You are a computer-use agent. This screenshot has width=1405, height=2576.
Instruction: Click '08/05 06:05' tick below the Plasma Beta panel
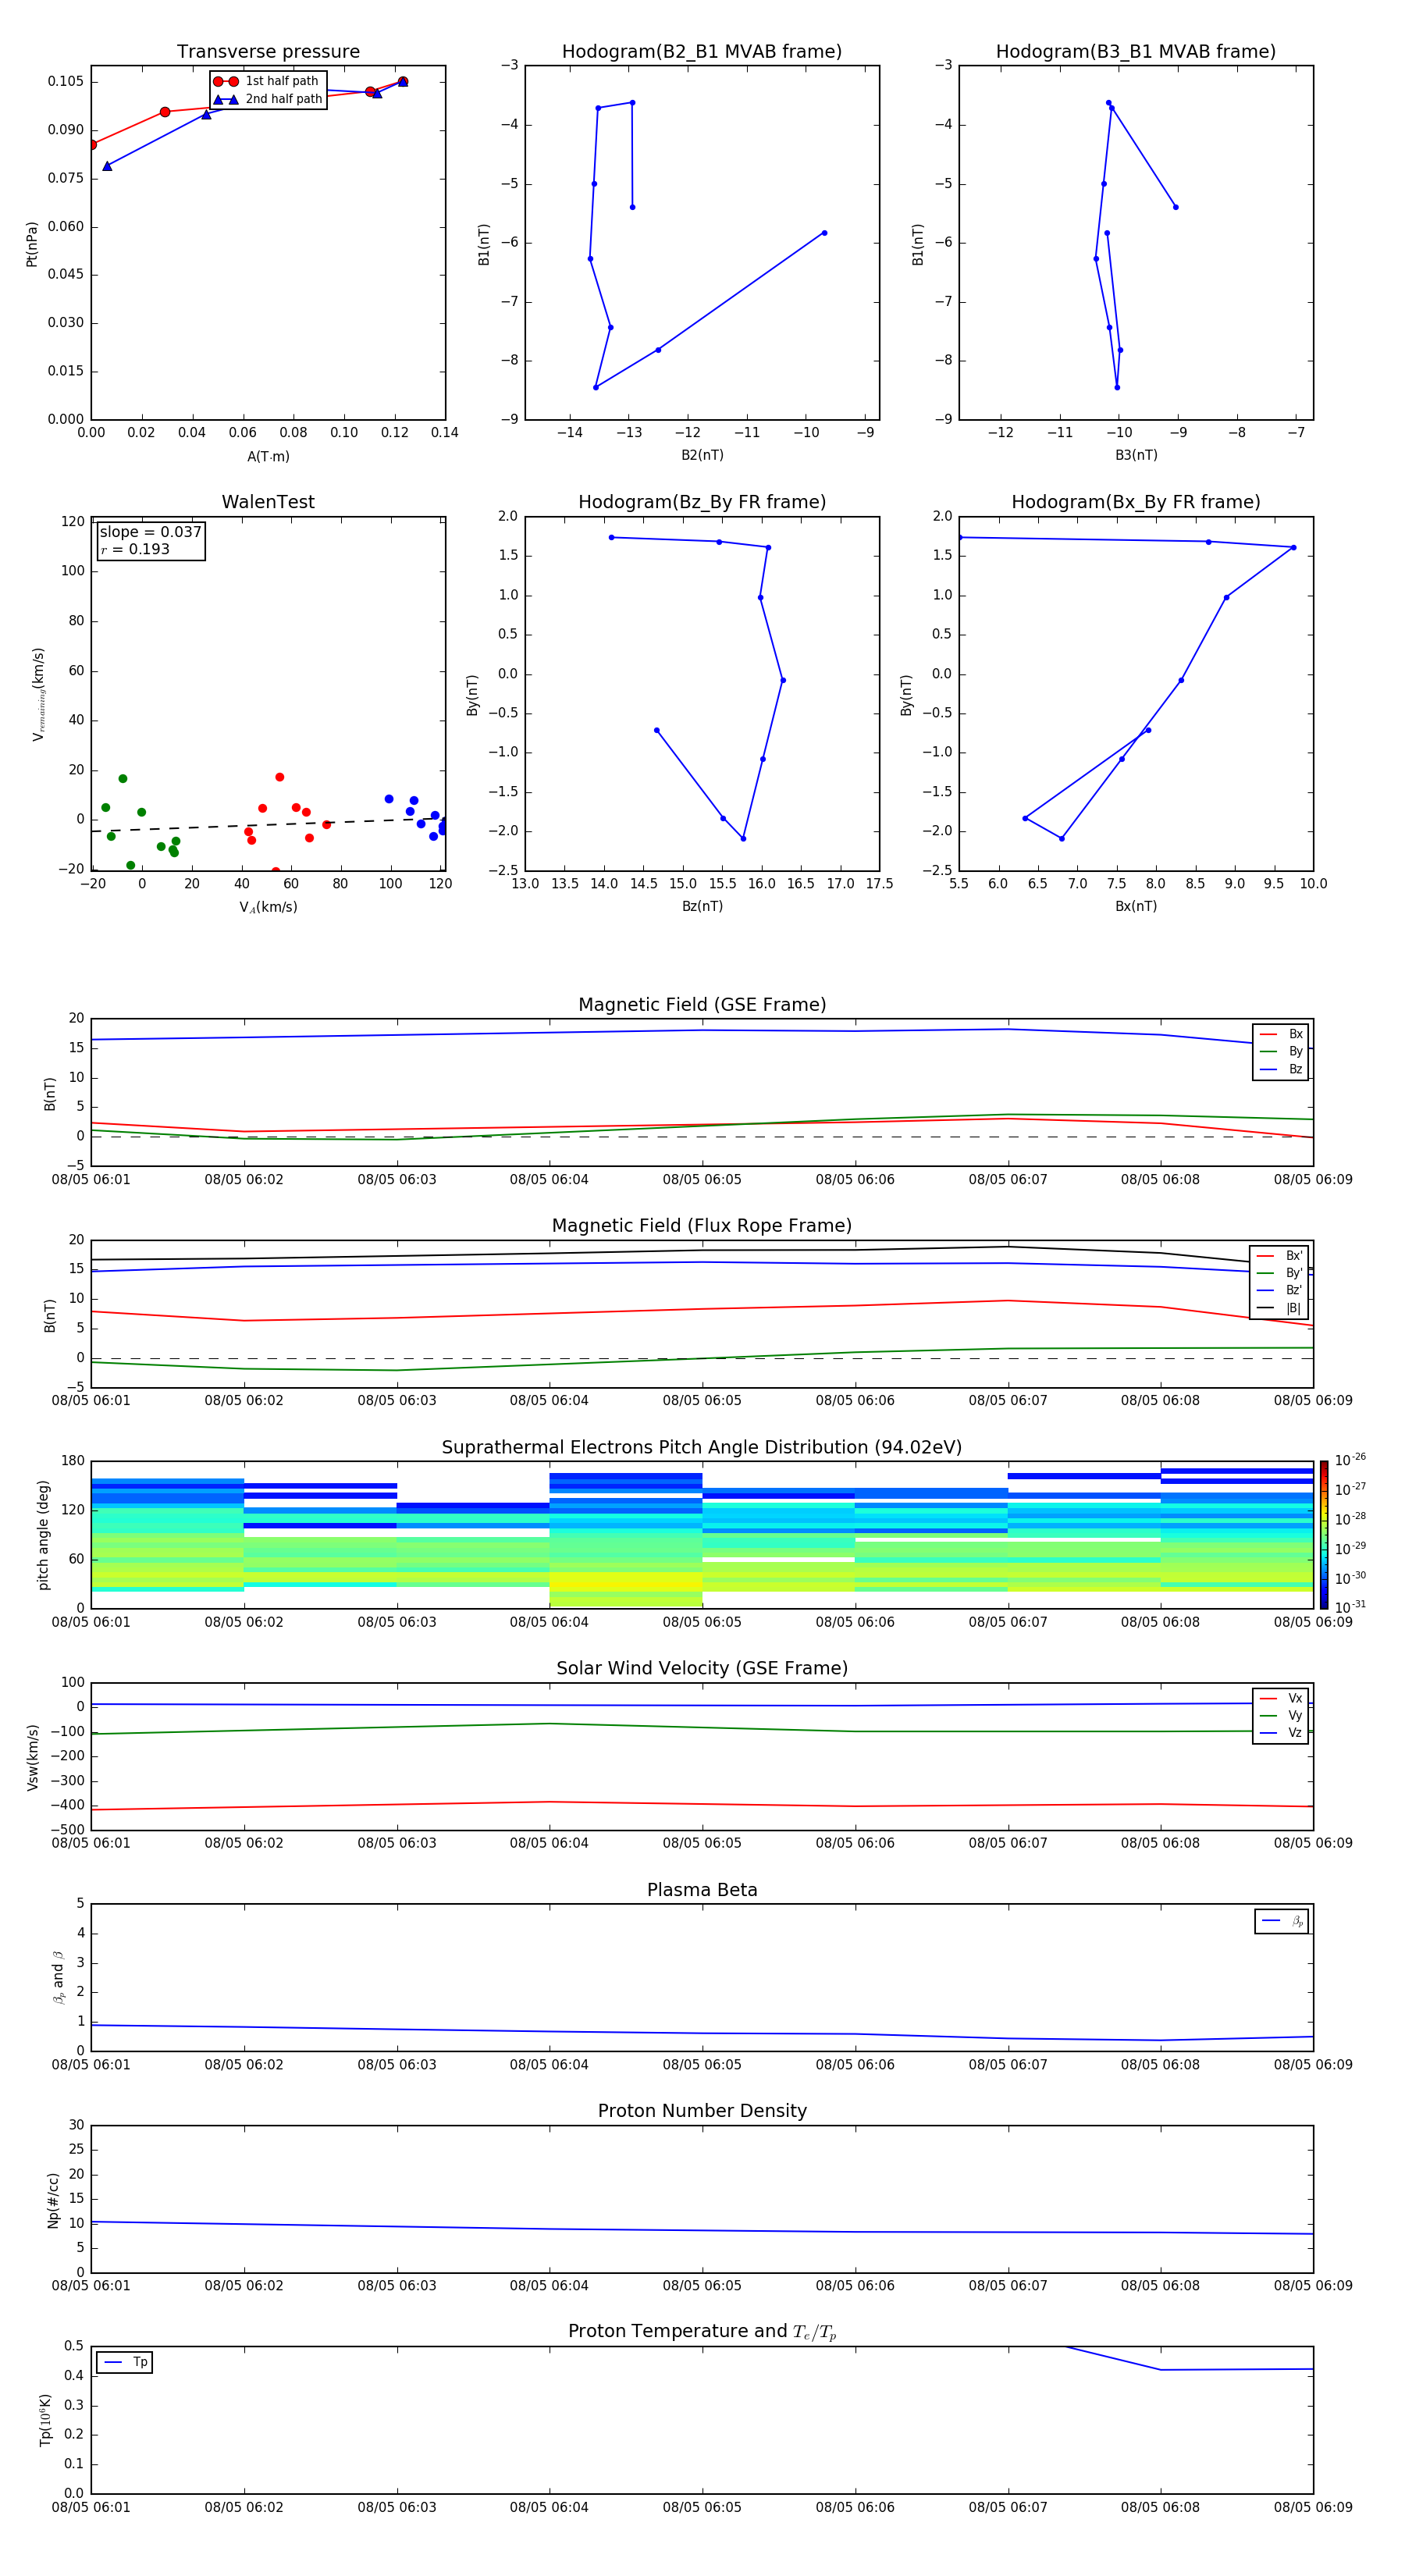click(702, 2065)
